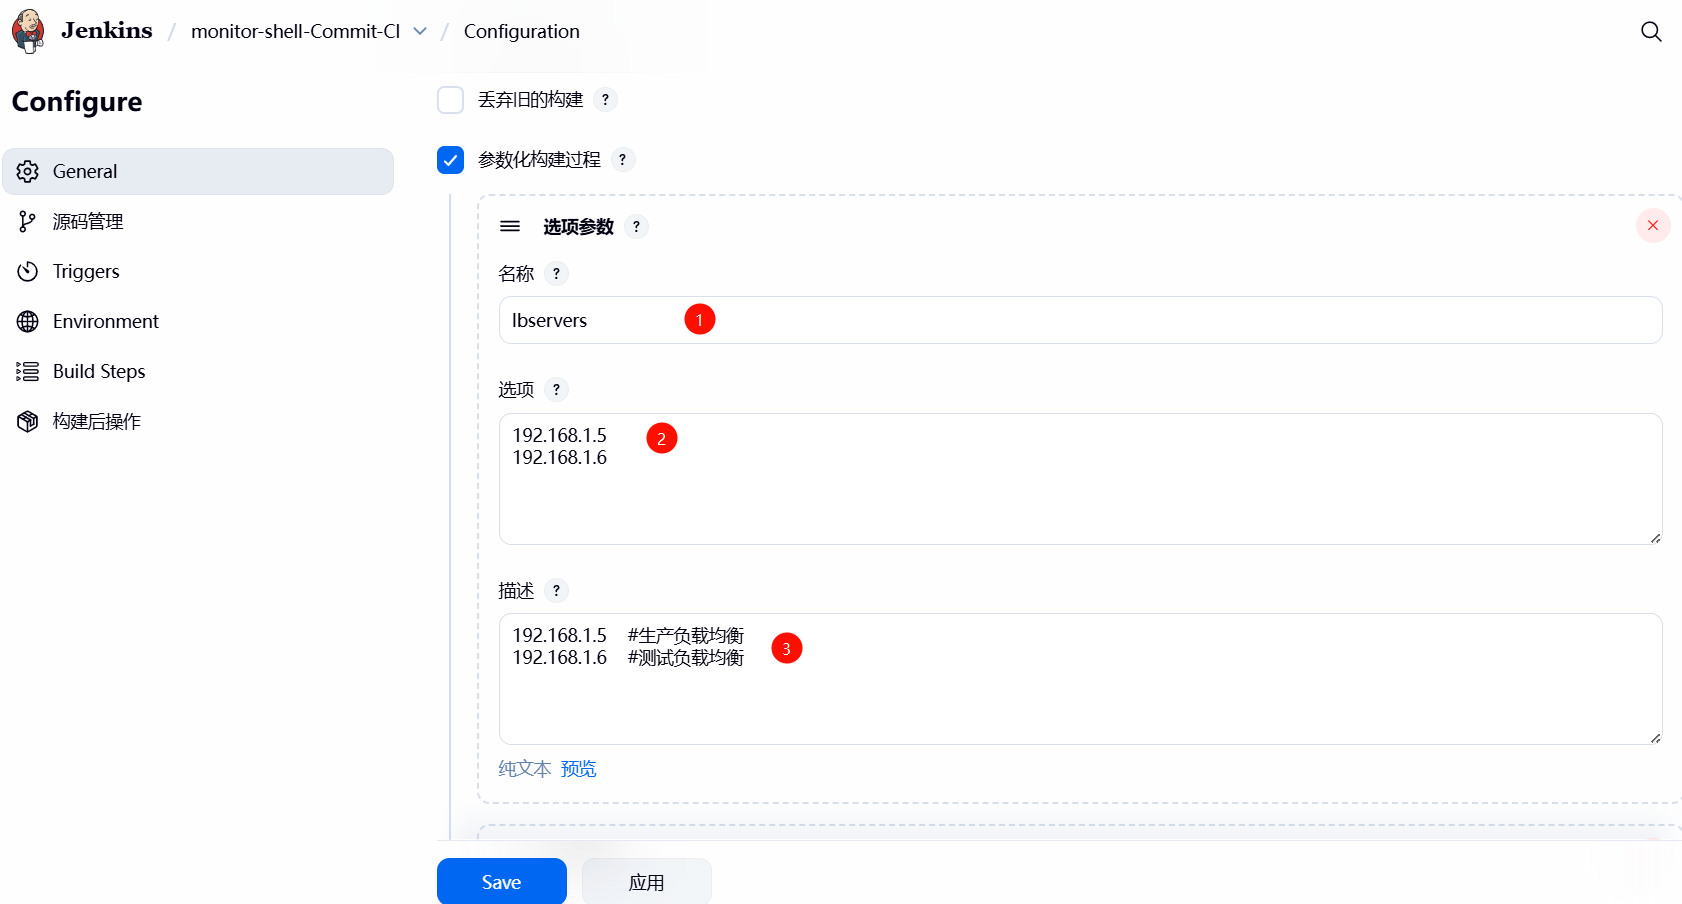The height and width of the screenshot is (904, 1682).
Task: Click the 应用 apply button
Action: point(646,882)
